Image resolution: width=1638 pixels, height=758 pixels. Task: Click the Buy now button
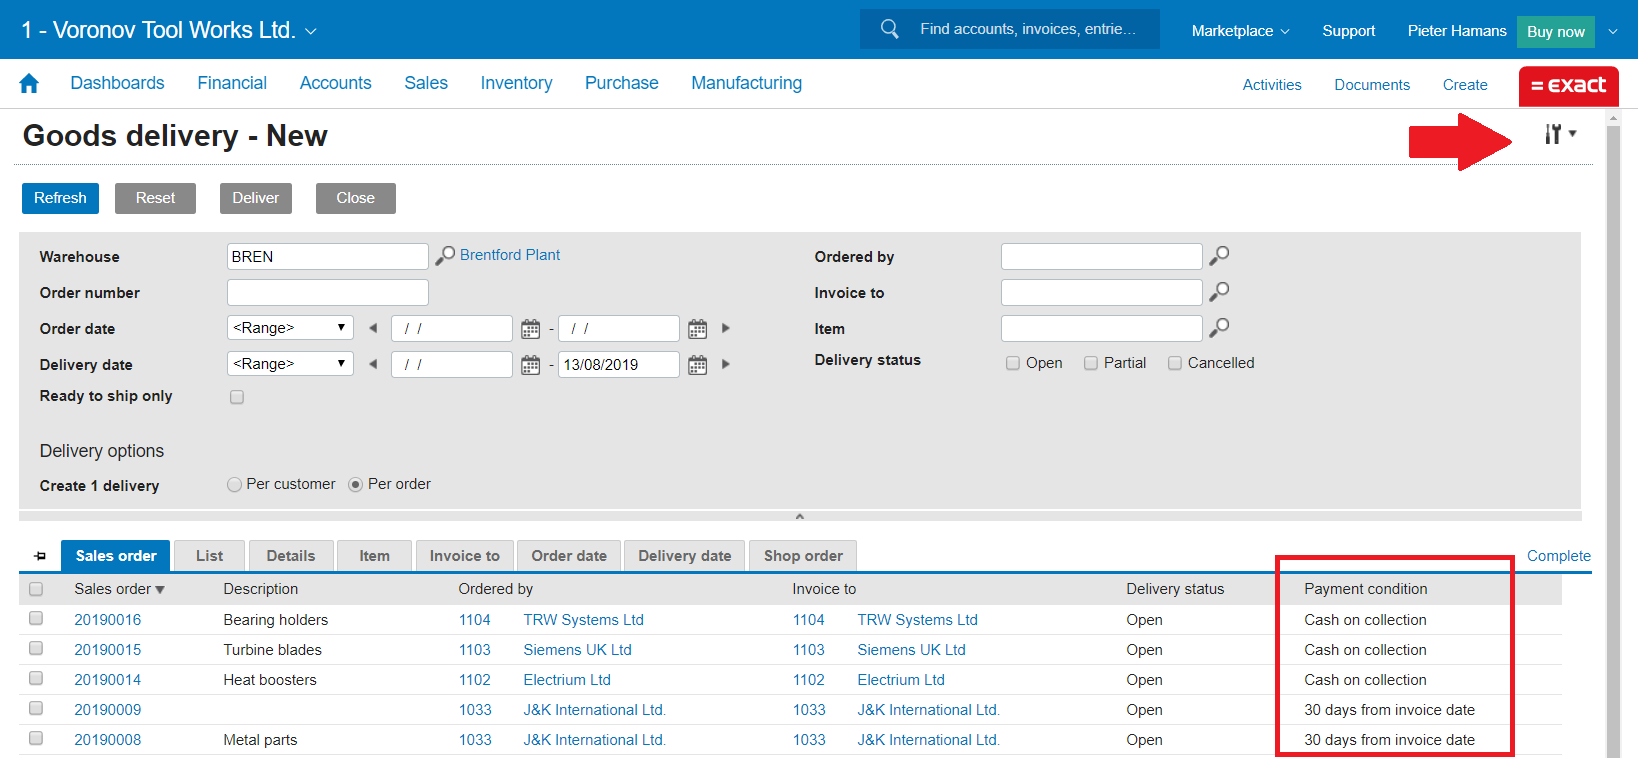pyautogui.click(x=1556, y=32)
